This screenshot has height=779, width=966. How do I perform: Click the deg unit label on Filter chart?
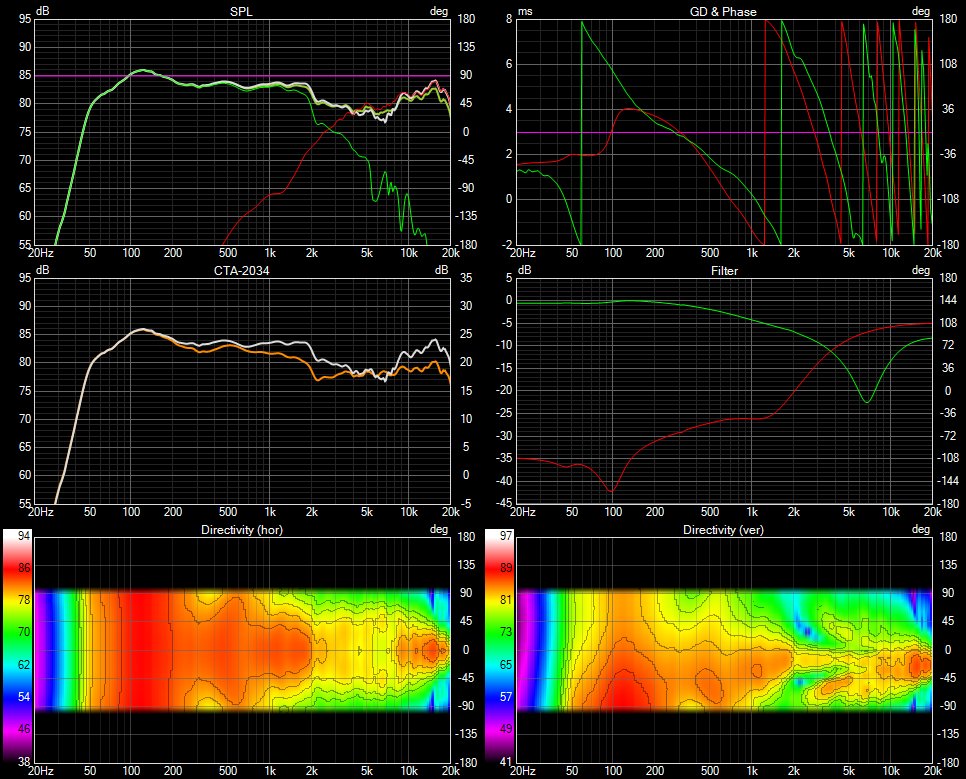coord(920,270)
